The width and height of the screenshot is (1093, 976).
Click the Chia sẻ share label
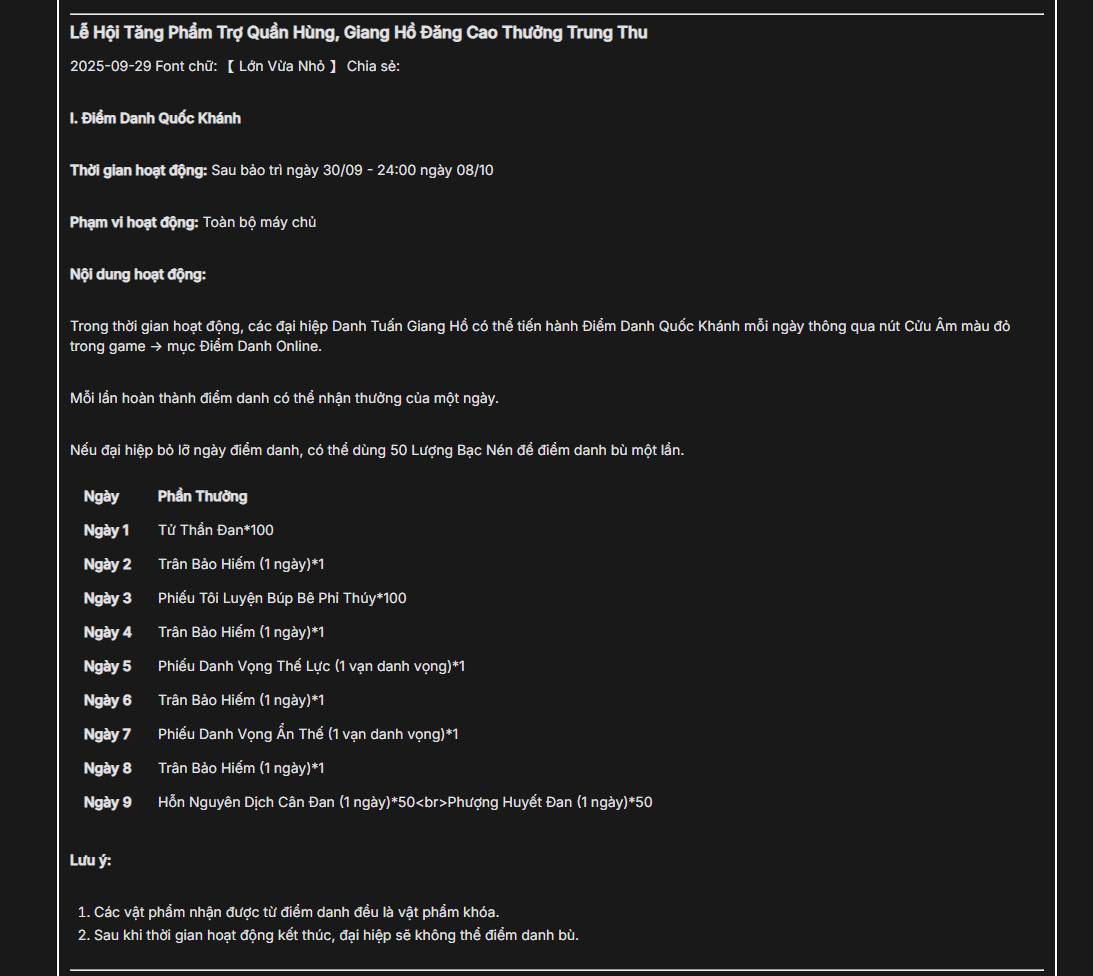click(x=373, y=66)
